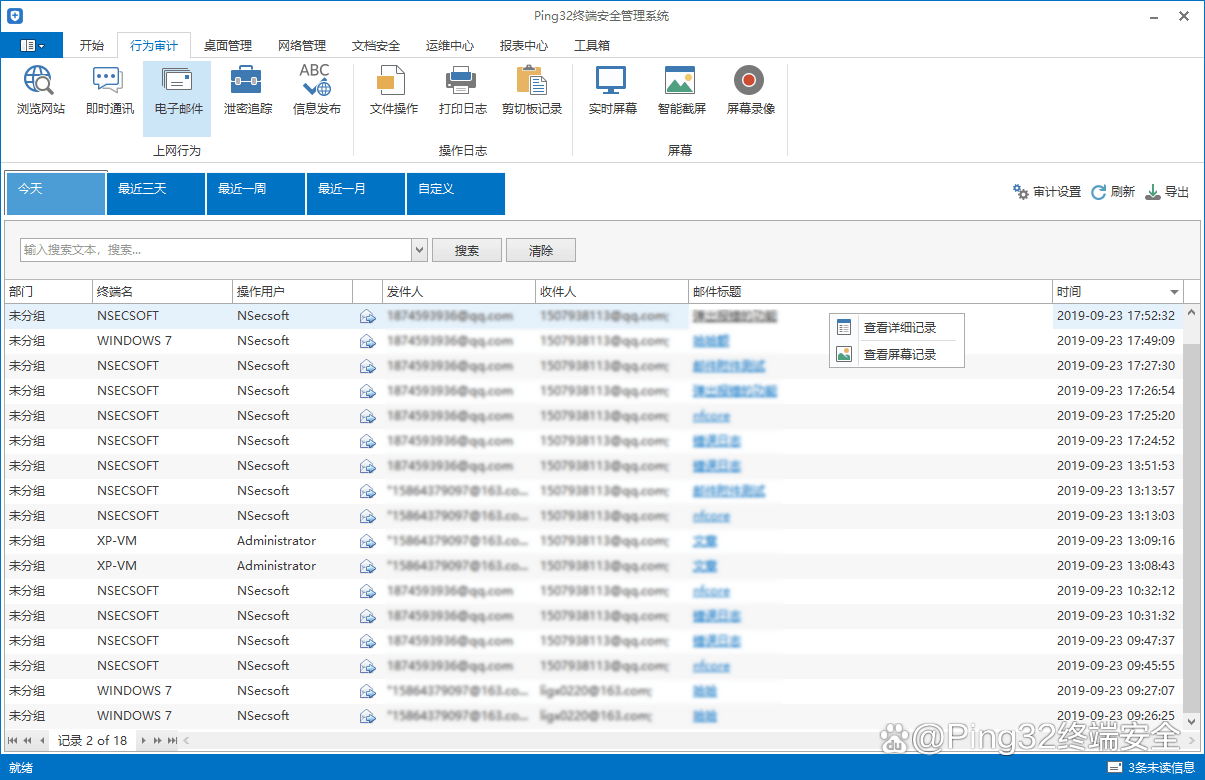Click the 导出 export icon
The width and height of the screenshot is (1205, 780).
click(1152, 192)
